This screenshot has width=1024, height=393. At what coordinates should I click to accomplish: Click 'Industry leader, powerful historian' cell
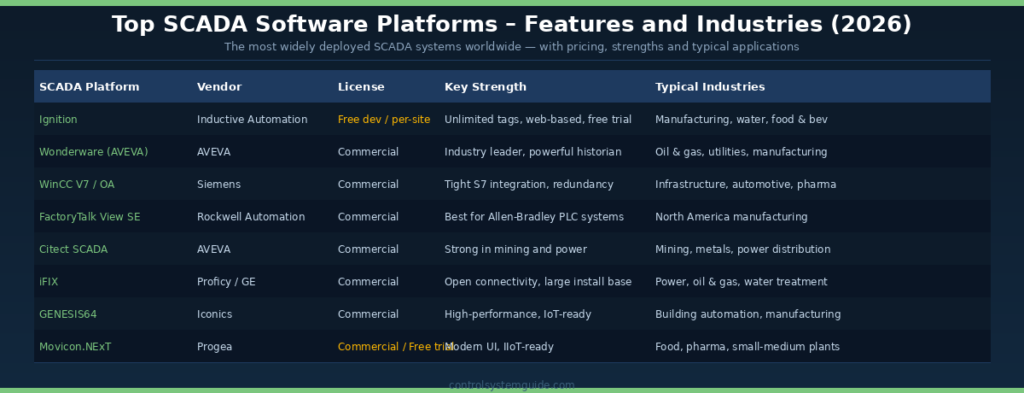click(x=533, y=152)
